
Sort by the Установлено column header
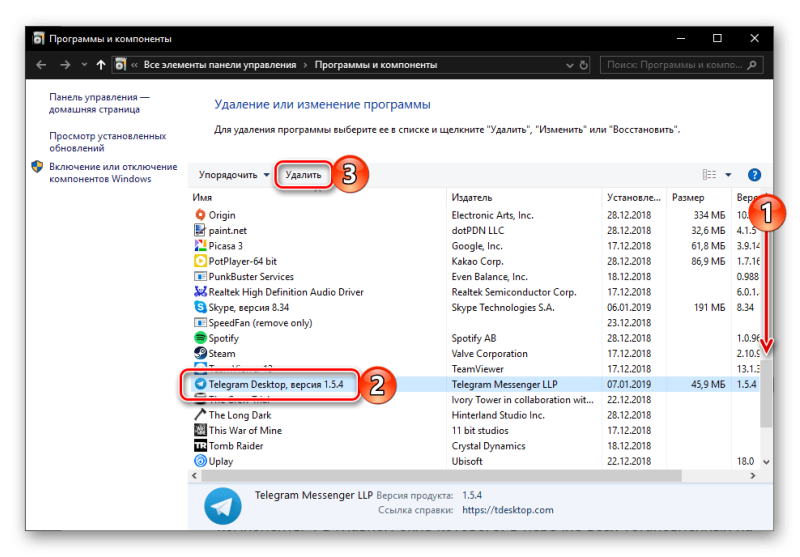pyautogui.click(x=634, y=197)
